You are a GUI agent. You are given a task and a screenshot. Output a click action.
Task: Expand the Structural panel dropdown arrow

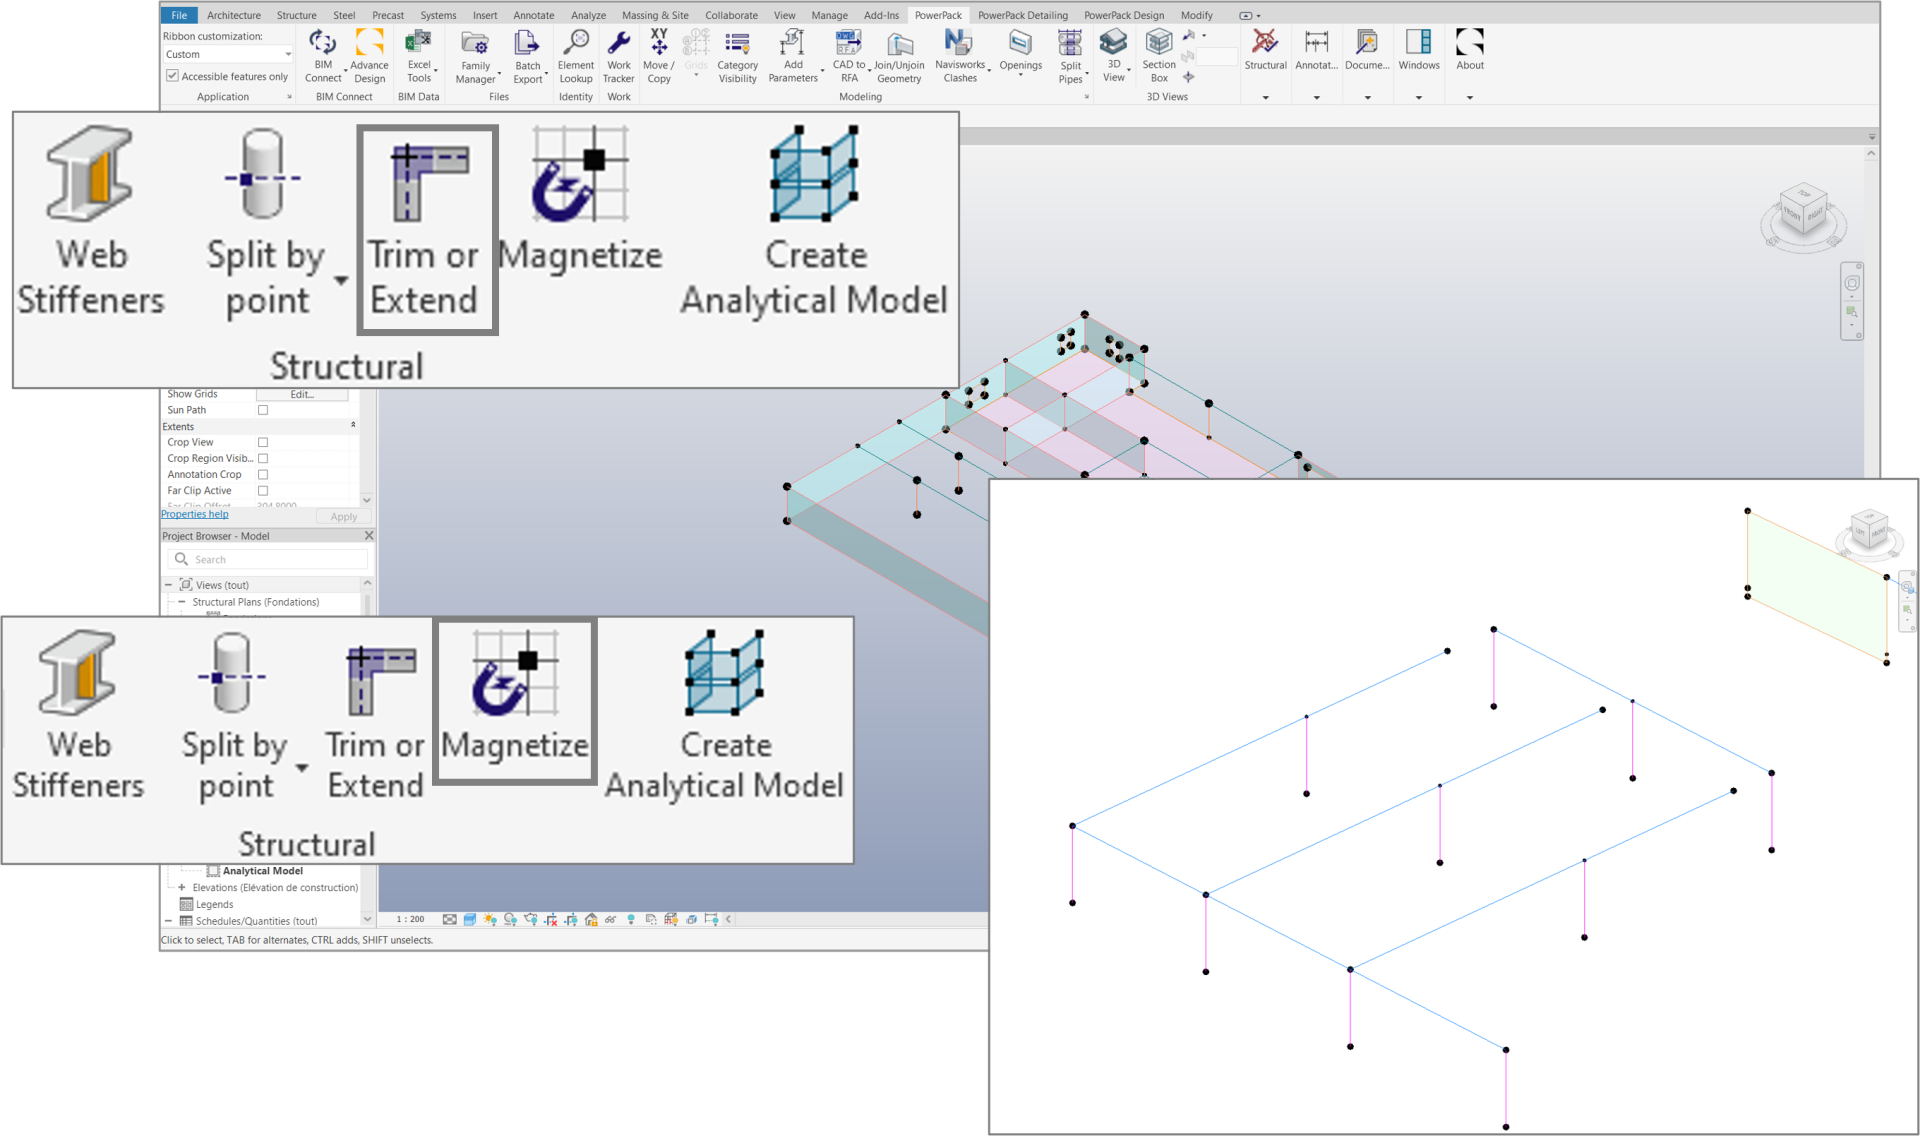[x=1265, y=97]
